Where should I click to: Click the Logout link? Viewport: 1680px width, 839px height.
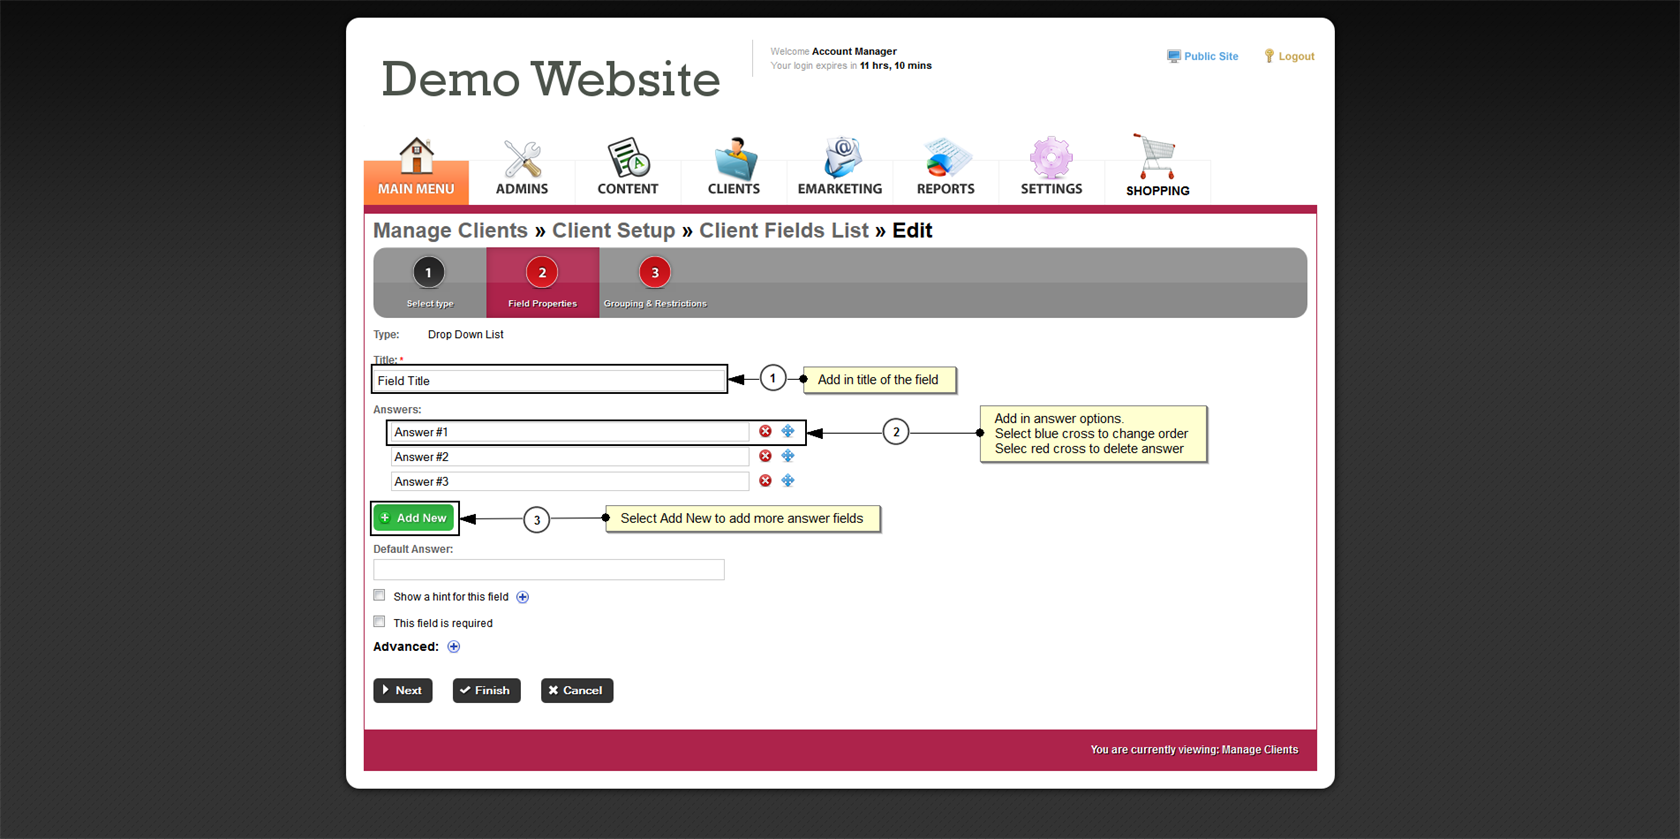pos(1295,57)
